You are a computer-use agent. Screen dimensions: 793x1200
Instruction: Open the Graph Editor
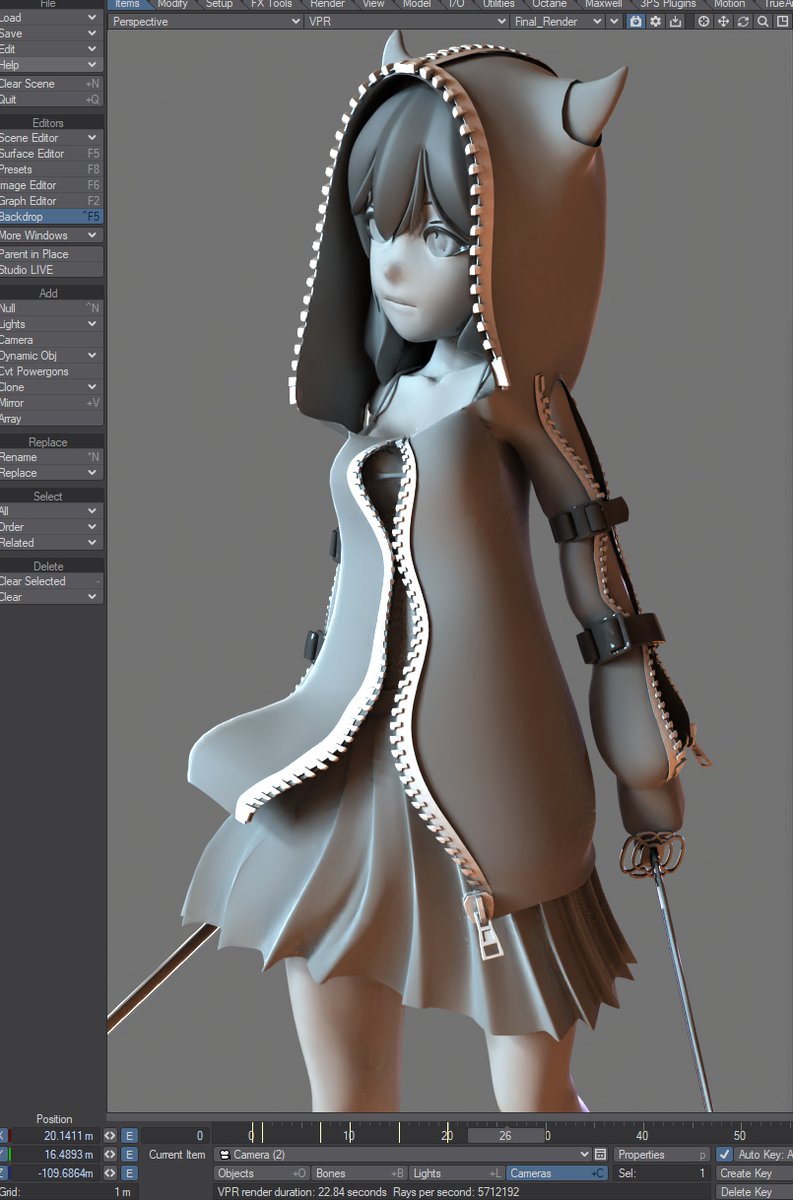tap(50, 201)
